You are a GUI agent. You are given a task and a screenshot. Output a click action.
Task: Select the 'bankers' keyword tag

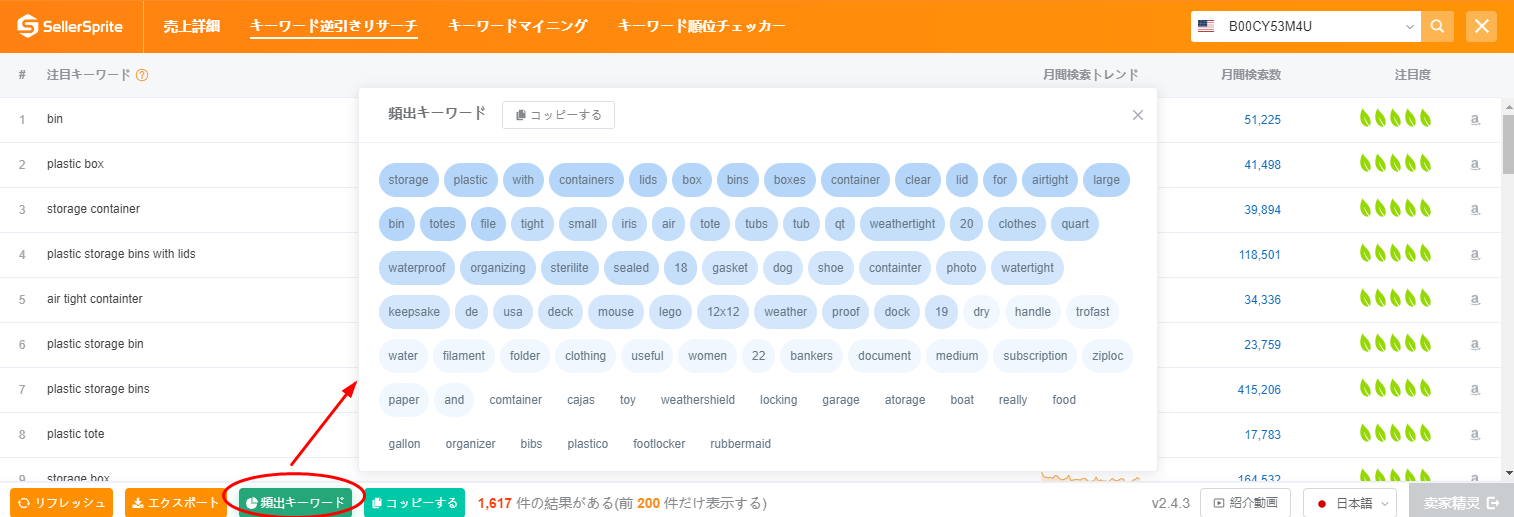point(811,356)
